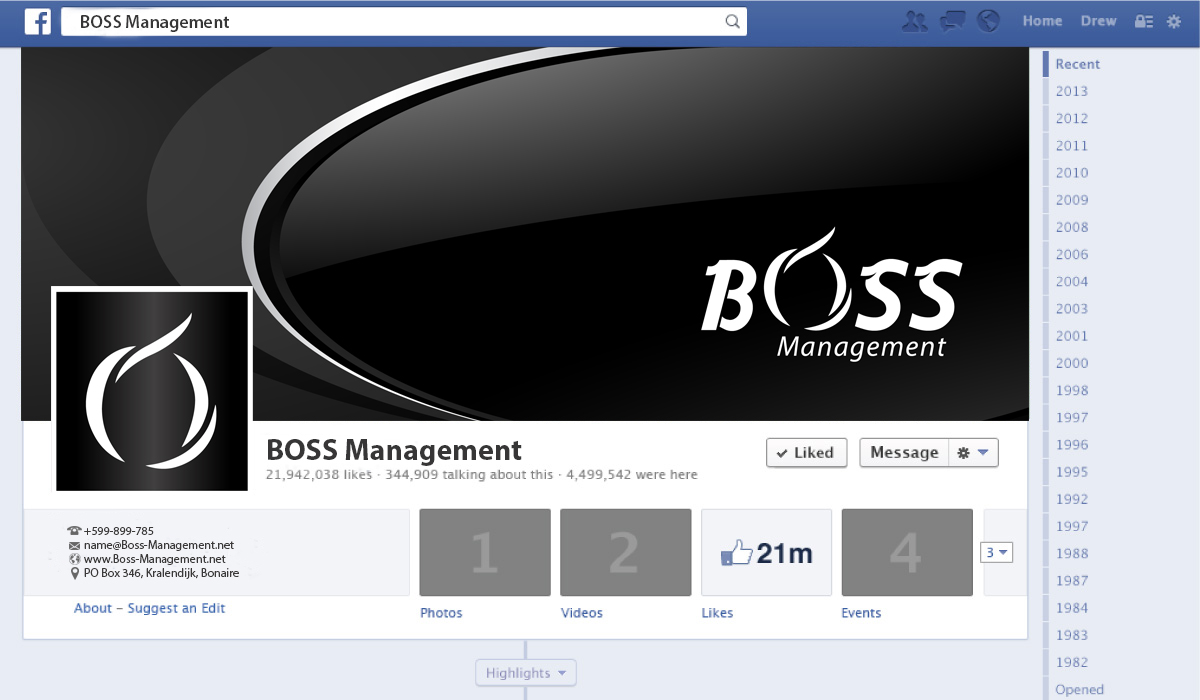Expand the Highlights dropdown
This screenshot has width=1200, height=700.
526,673
